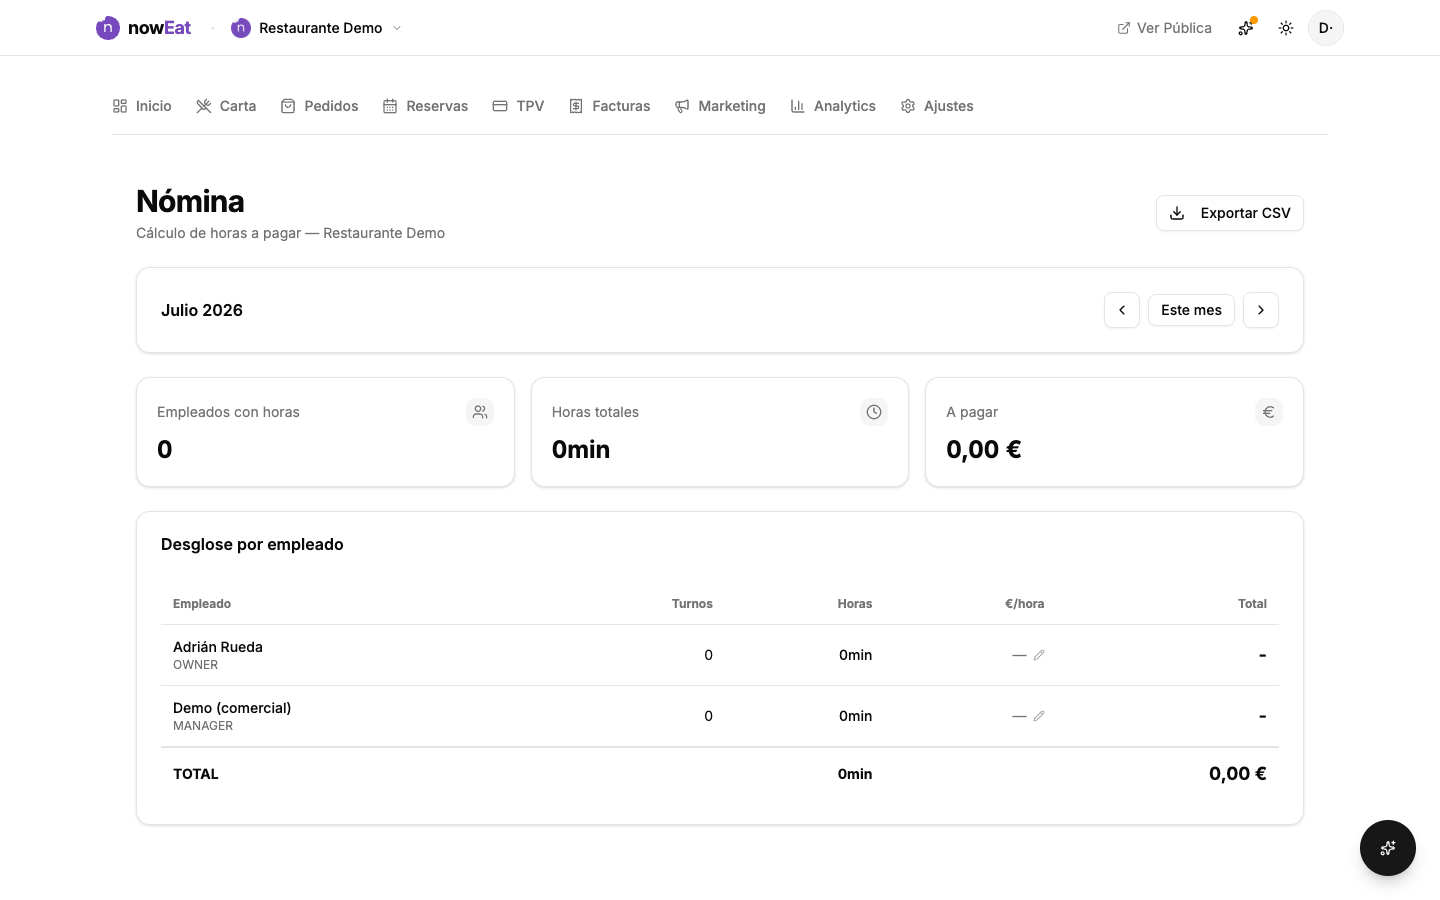Select the TPV tab

[x=518, y=106]
